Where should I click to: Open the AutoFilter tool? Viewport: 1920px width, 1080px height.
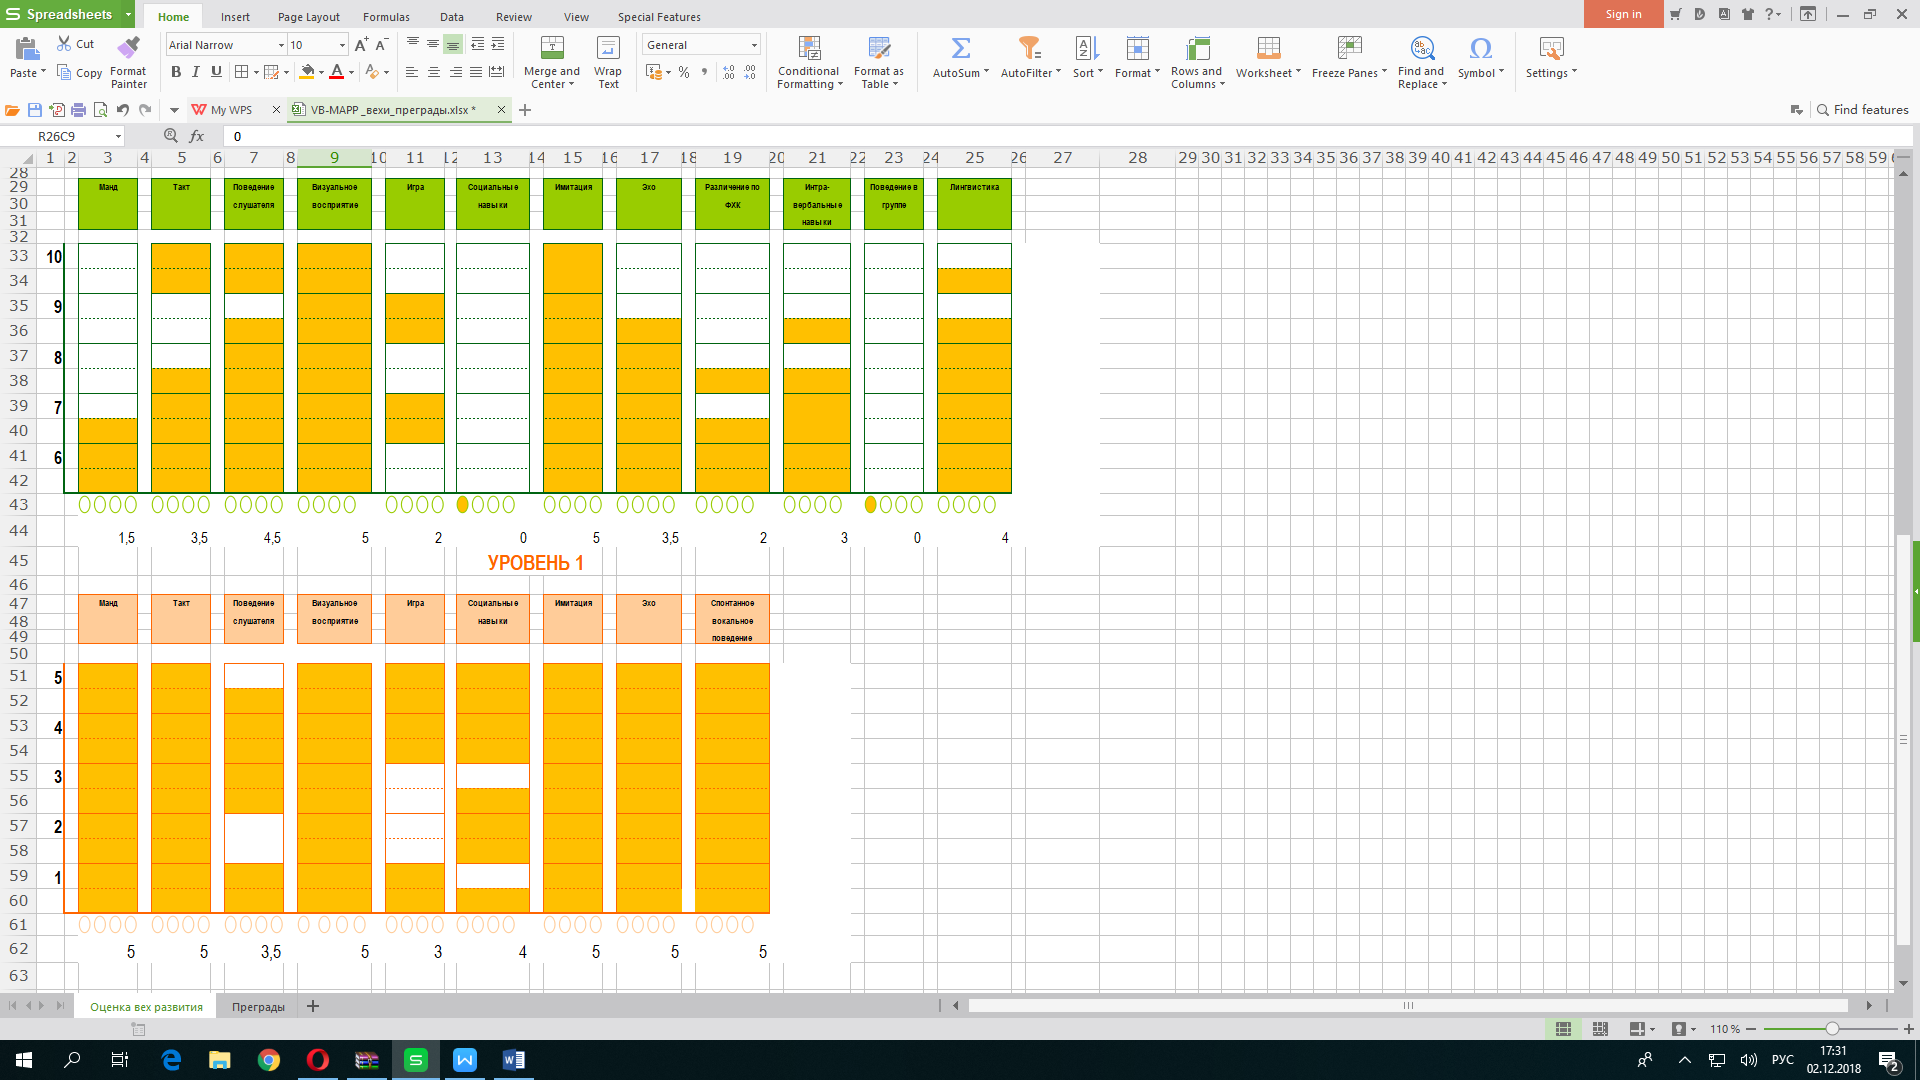[x=1029, y=48]
